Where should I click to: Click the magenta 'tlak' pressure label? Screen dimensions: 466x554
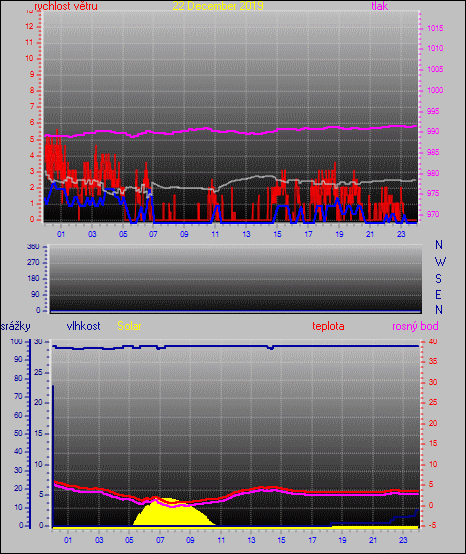tap(379, 6)
